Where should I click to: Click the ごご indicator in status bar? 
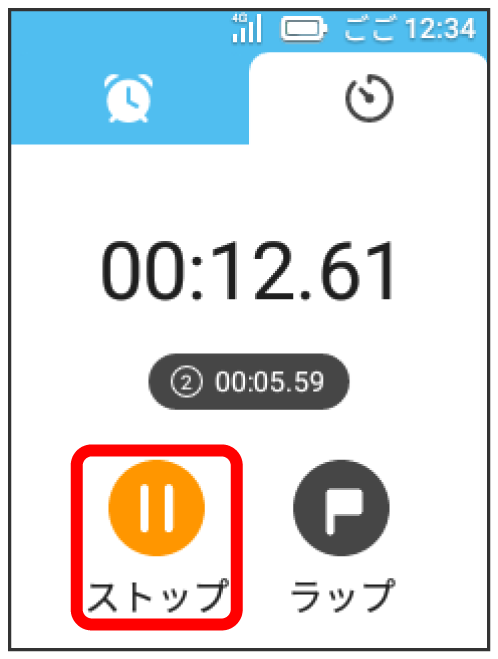[371, 28]
